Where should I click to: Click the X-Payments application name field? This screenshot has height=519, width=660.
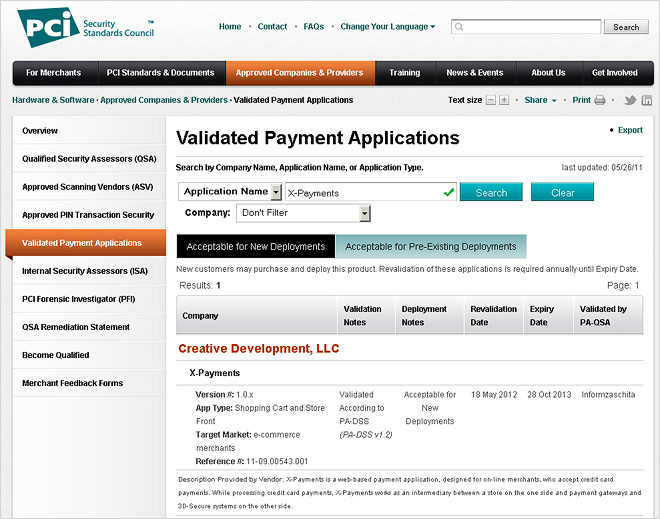point(371,192)
